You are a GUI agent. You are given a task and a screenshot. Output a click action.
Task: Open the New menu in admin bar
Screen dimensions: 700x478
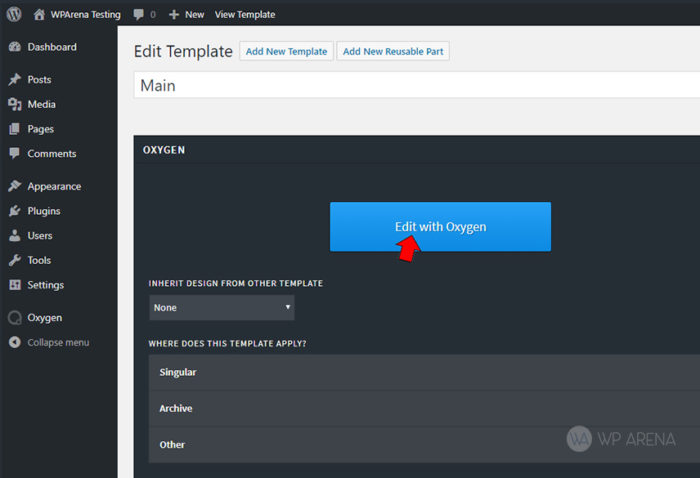pyautogui.click(x=195, y=15)
